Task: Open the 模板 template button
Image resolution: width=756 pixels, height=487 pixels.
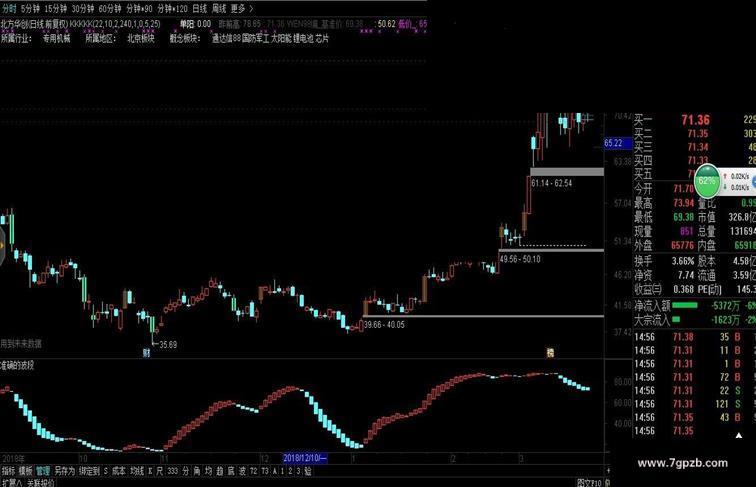Action: click(x=25, y=471)
